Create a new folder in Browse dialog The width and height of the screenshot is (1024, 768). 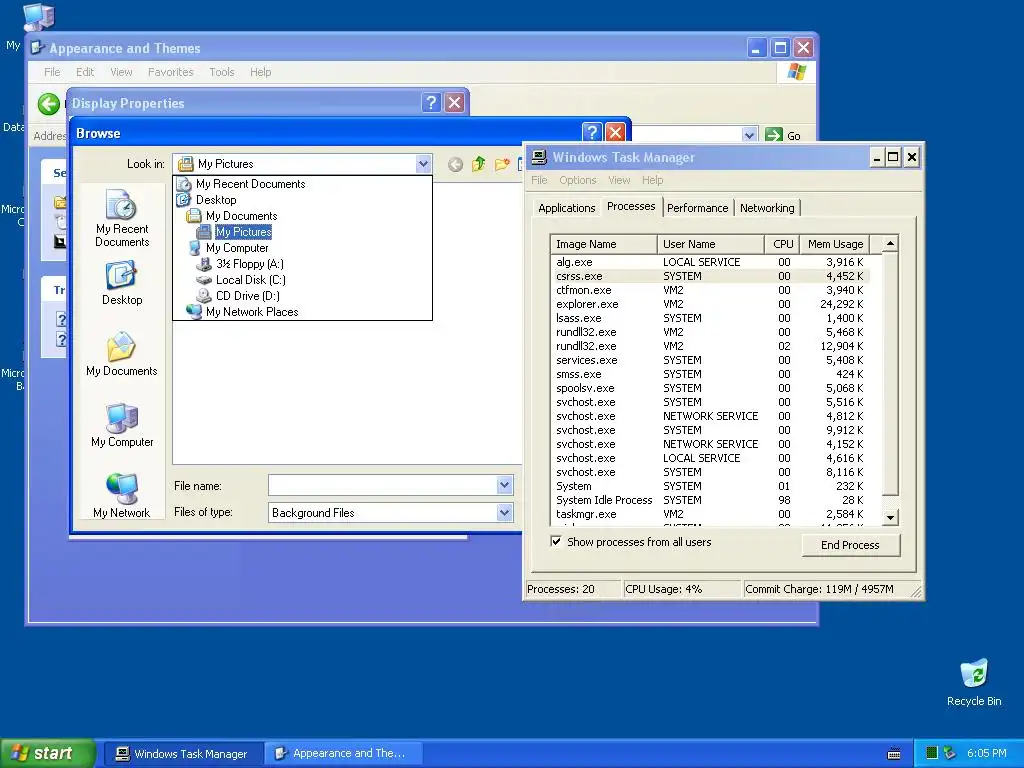(502, 165)
